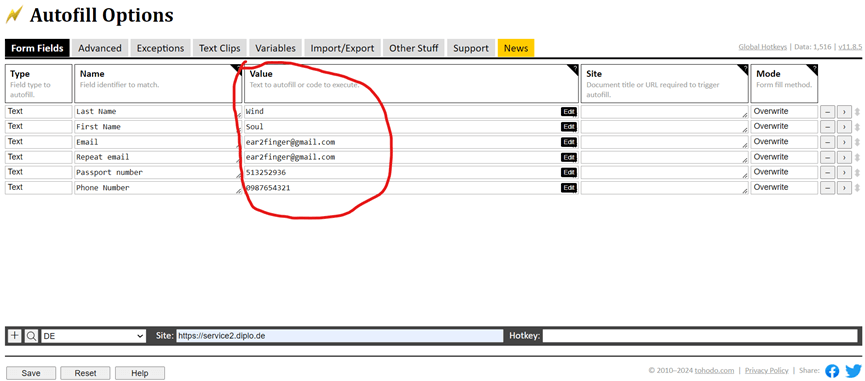Image resolution: width=865 pixels, height=381 pixels.
Task: Switch to the Advanced tab
Action: tap(100, 48)
